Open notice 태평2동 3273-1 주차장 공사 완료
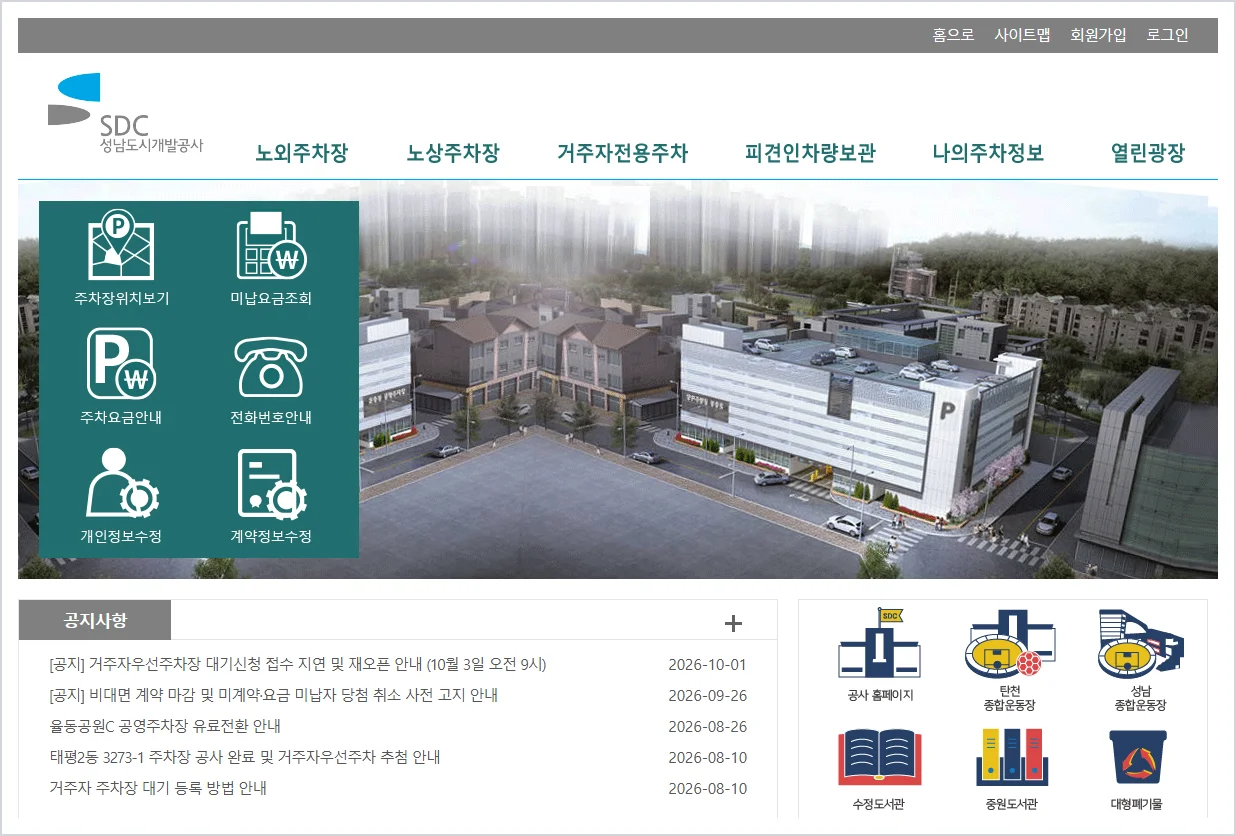1236x836 pixels. pos(245,757)
